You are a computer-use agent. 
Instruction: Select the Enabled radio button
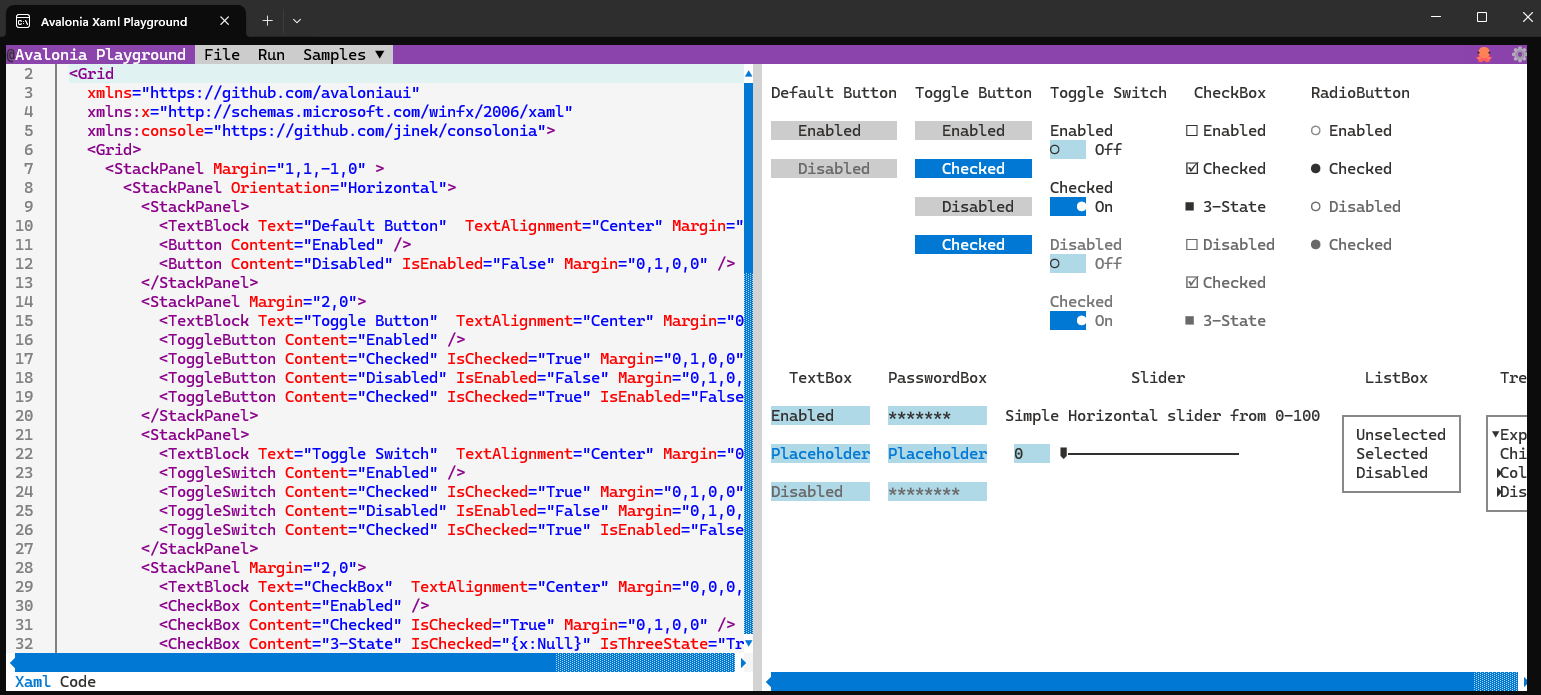(1351, 131)
